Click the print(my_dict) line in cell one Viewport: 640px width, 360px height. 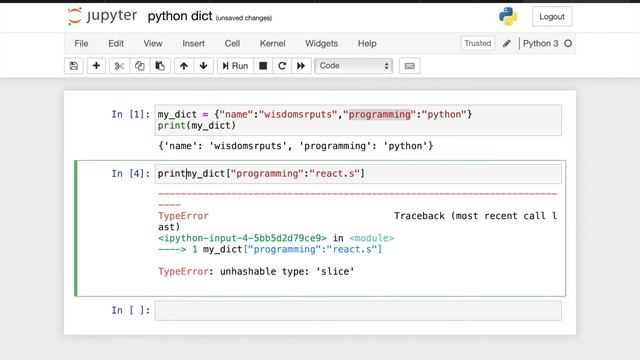tap(197, 126)
